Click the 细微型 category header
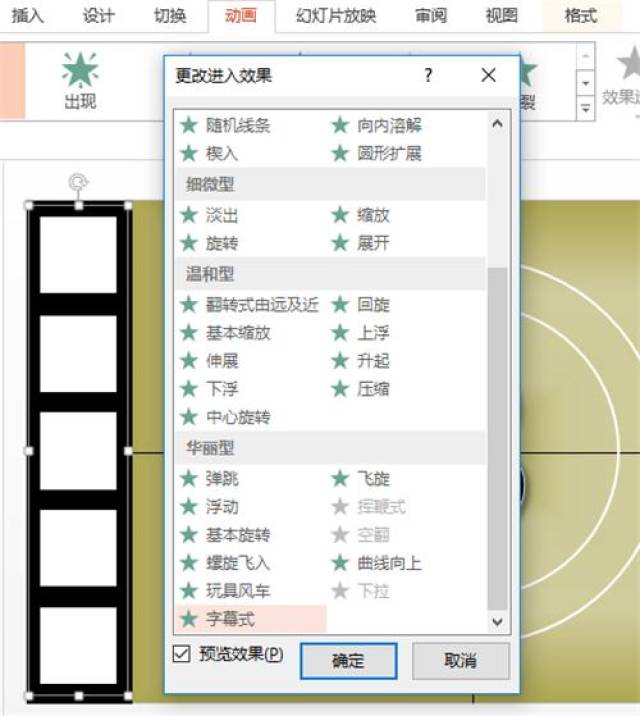 pyautogui.click(x=330, y=184)
